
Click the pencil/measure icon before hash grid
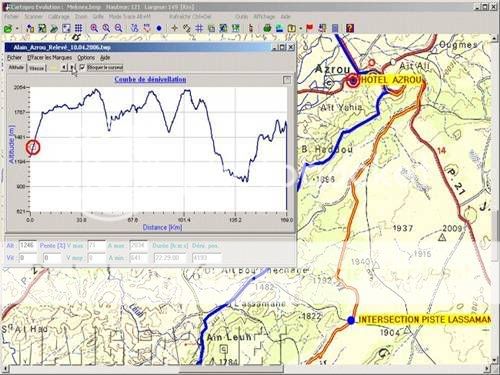(187, 28)
